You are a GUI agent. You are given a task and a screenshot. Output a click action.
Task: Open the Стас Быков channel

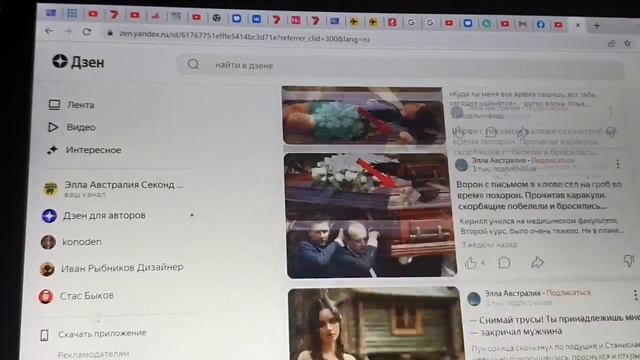tap(87, 296)
